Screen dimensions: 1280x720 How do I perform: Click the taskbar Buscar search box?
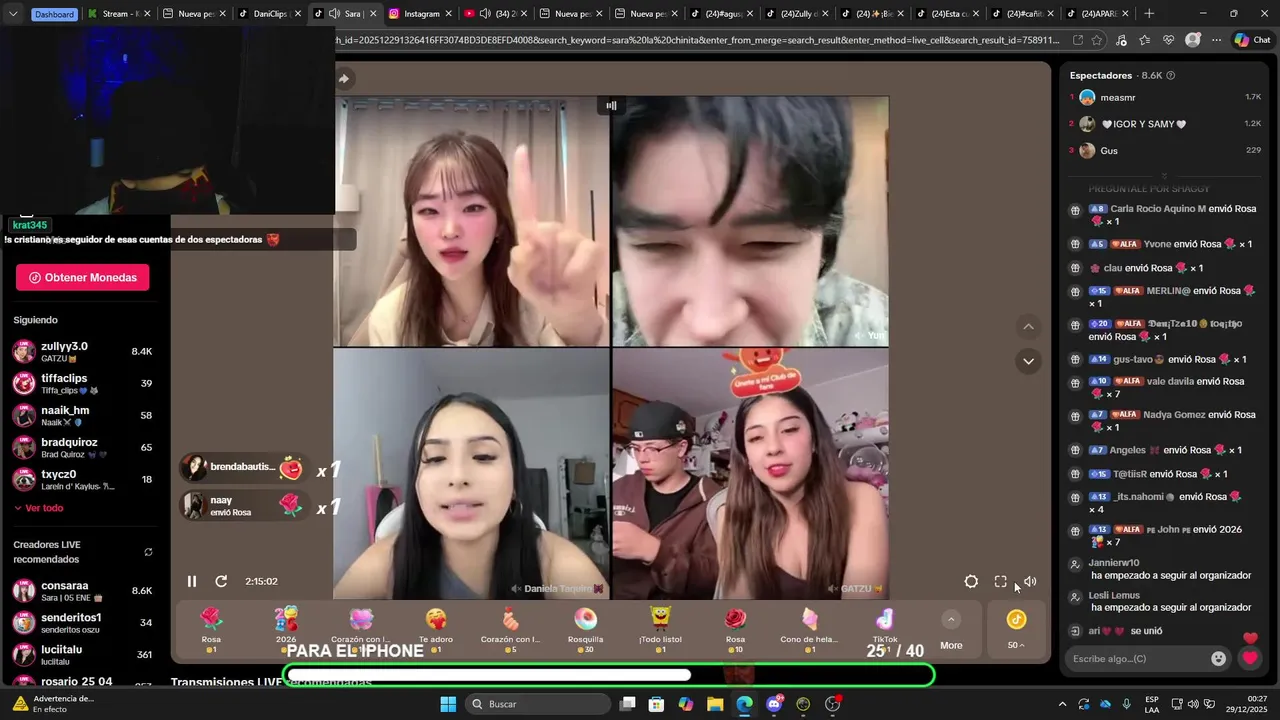(536, 704)
